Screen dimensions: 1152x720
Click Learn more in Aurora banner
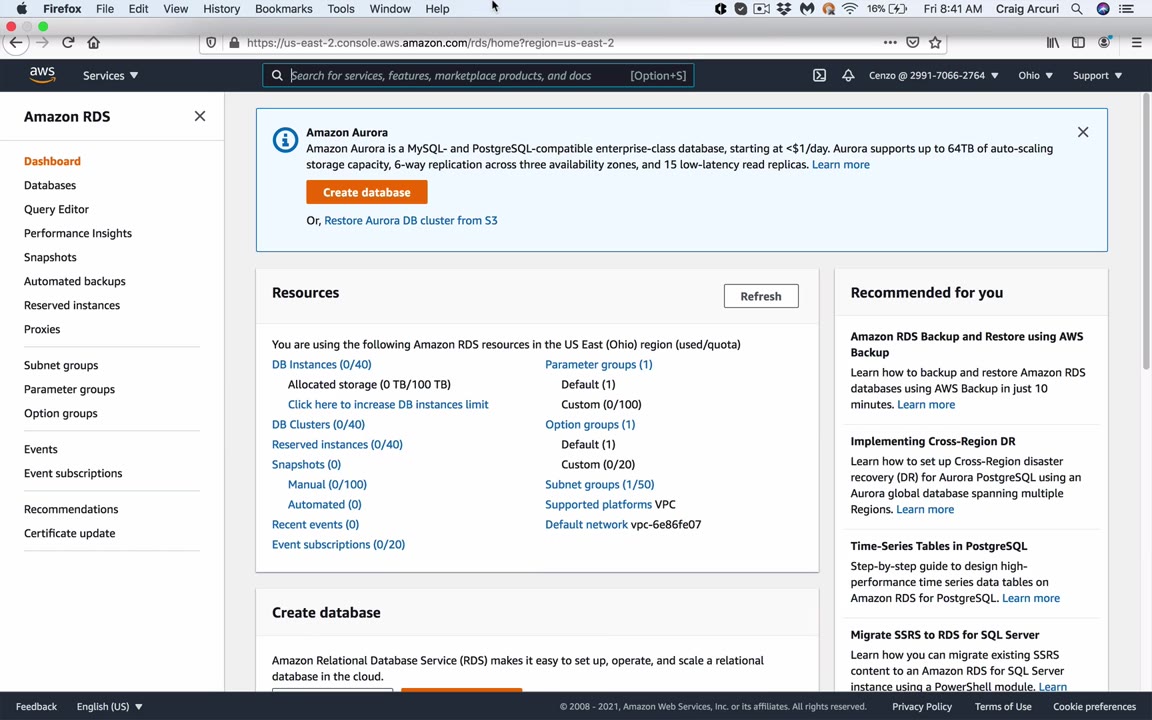[x=840, y=165]
